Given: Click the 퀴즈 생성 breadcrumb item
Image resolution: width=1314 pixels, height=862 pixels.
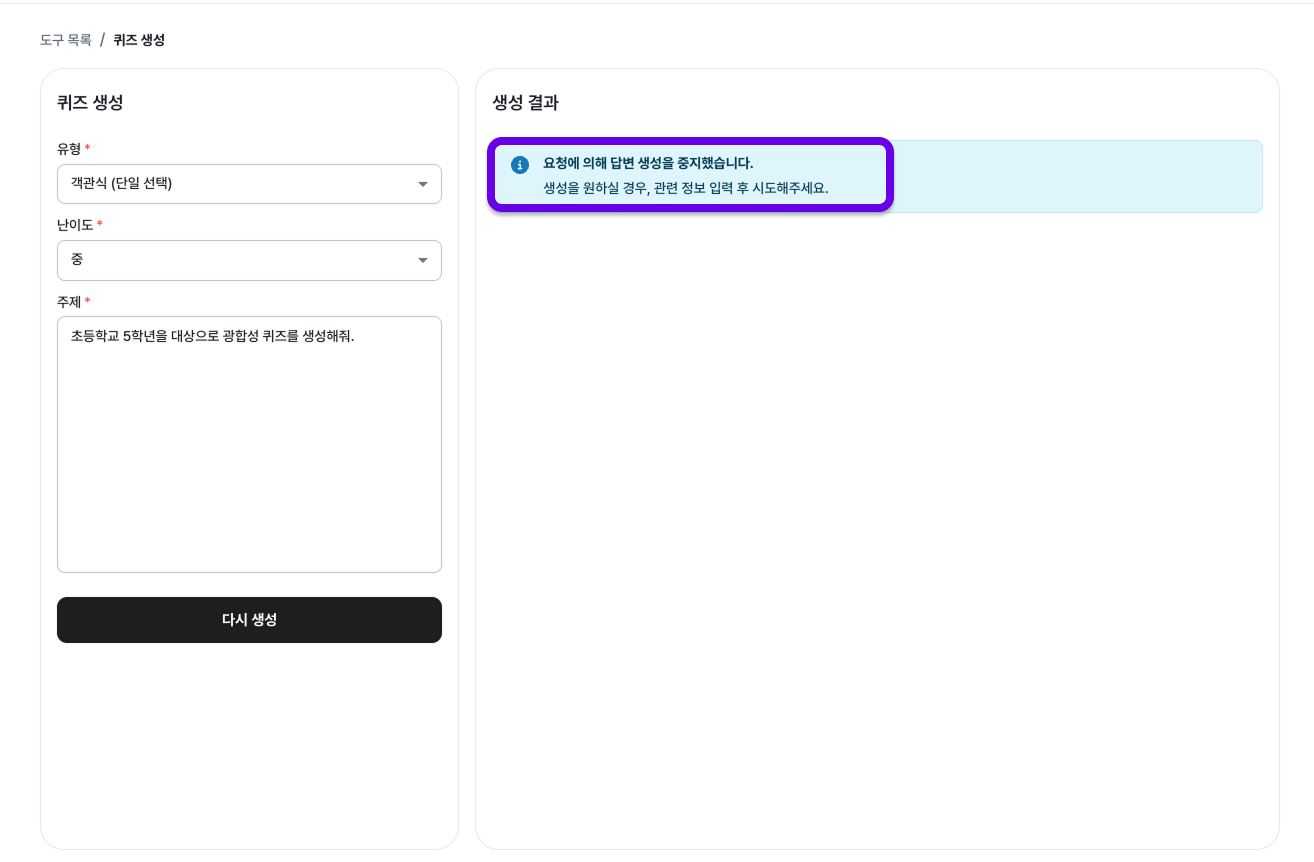Looking at the screenshot, I should 139,40.
